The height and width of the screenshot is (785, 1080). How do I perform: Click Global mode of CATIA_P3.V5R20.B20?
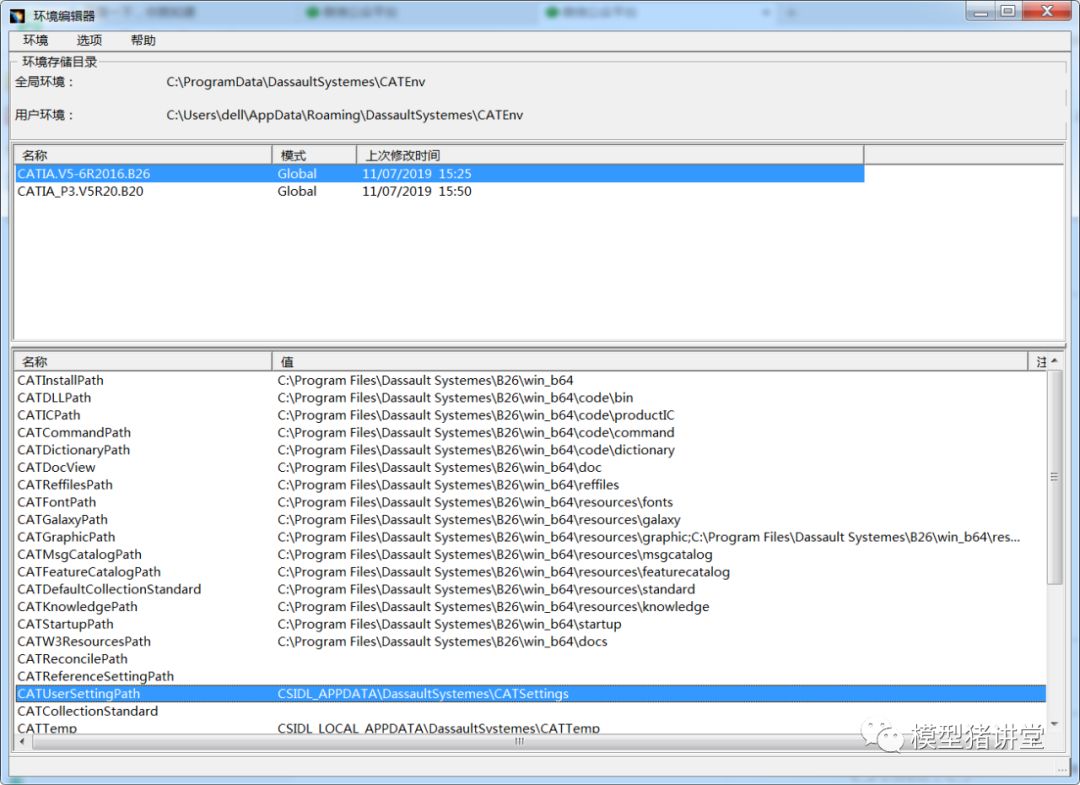tap(297, 191)
